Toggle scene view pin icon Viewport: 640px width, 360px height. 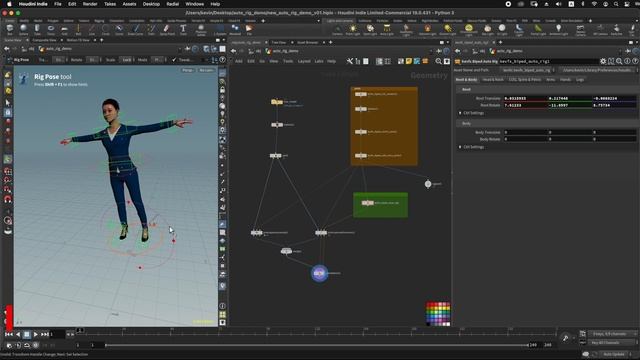pos(187,49)
